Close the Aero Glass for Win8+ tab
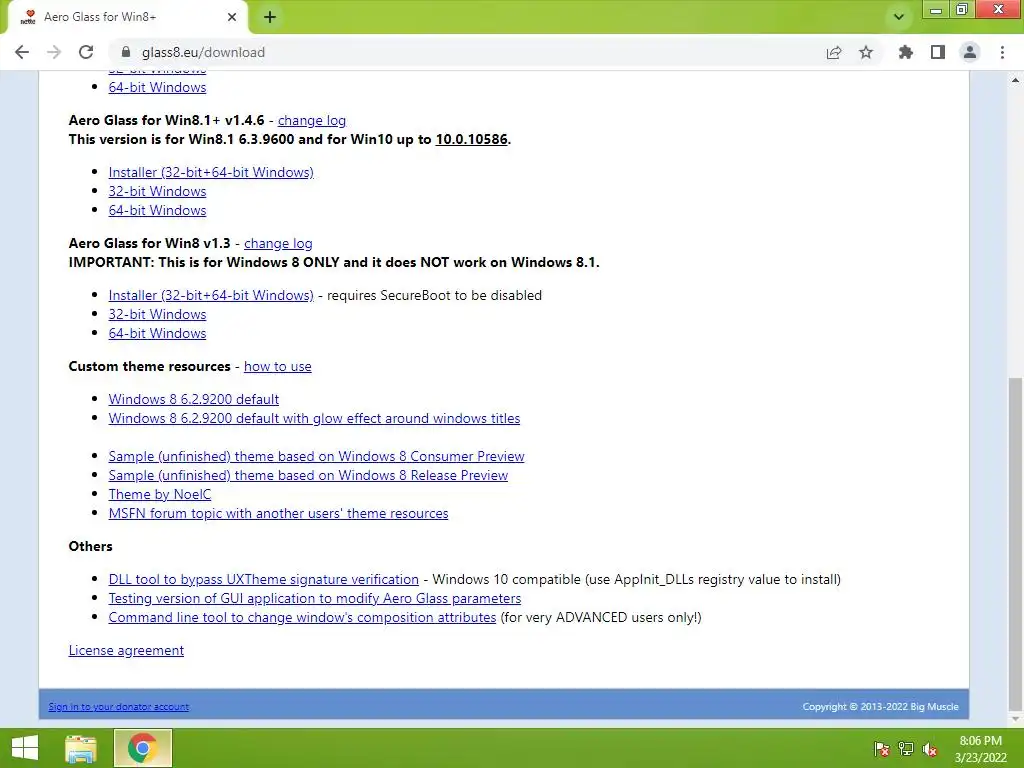The height and width of the screenshot is (768, 1024). point(232,17)
